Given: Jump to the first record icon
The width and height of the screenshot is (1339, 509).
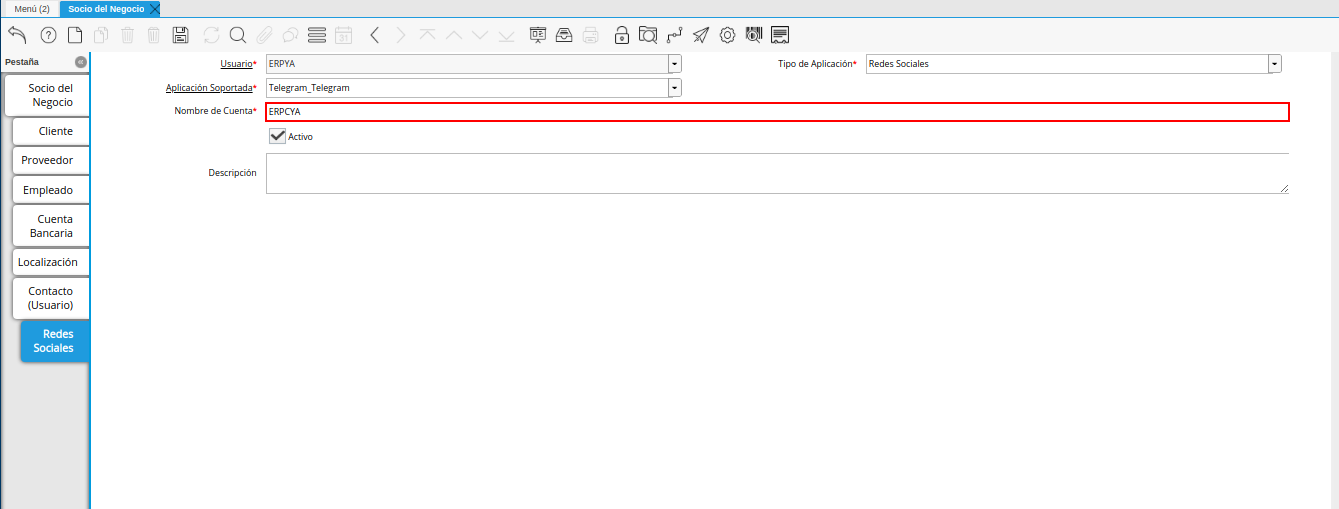Looking at the screenshot, I should 428,35.
